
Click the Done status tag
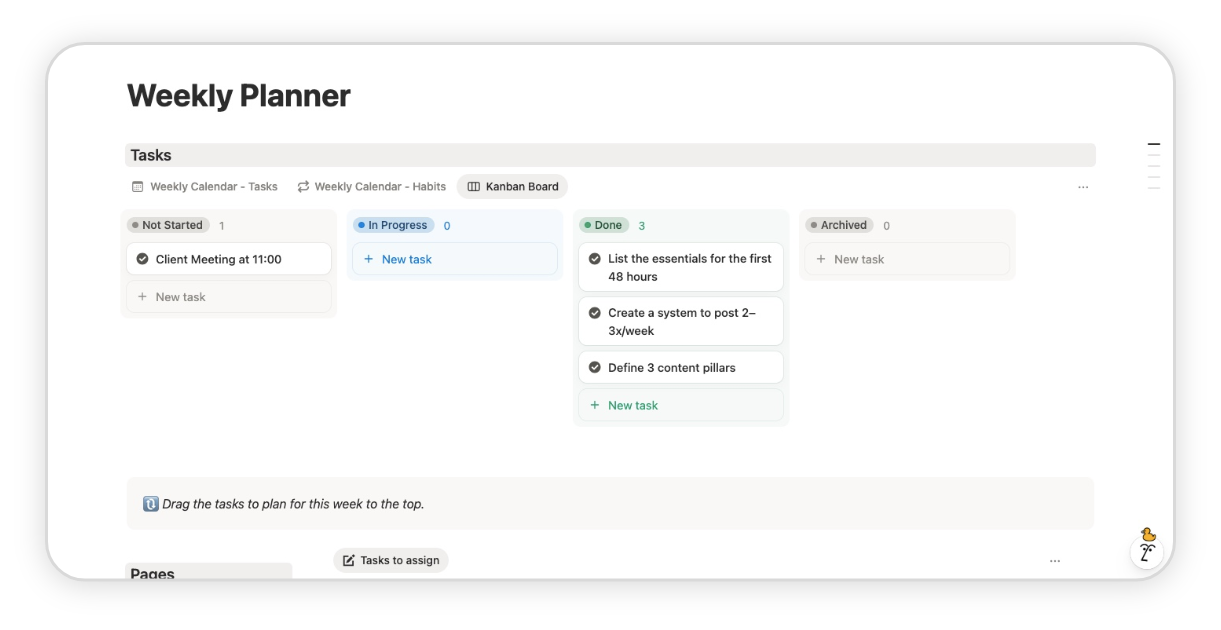click(605, 225)
